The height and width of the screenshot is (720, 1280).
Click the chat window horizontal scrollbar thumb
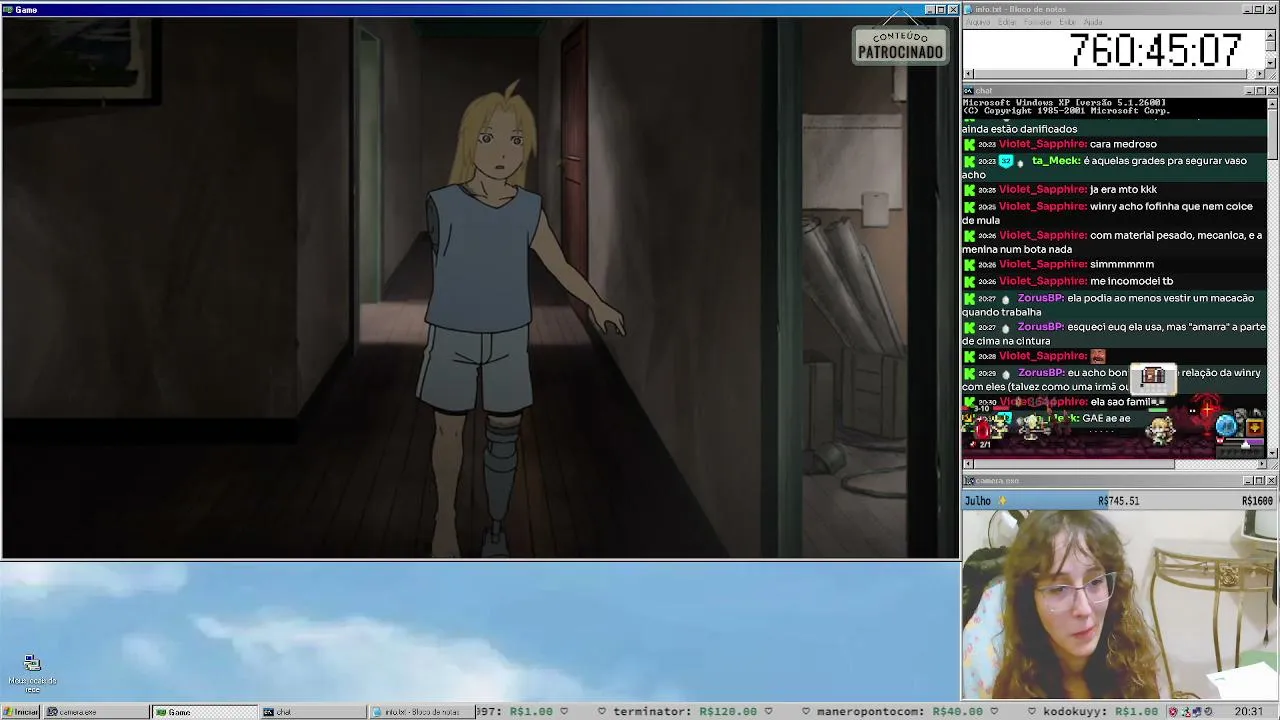1074,464
